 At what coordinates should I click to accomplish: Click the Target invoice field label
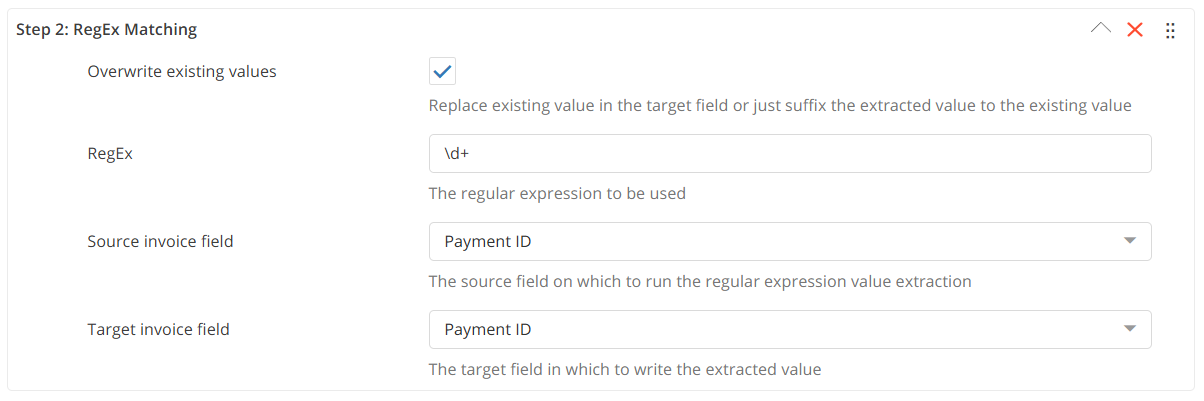pyautogui.click(x=158, y=329)
